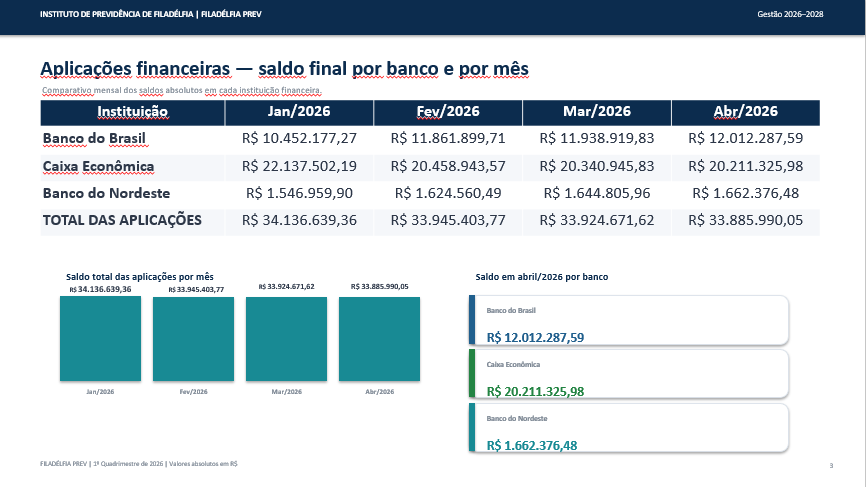Select the Mar/2026 column header
Image resolution: width=866 pixels, height=487 pixels.
pyautogui.click(x=597, y=113)
